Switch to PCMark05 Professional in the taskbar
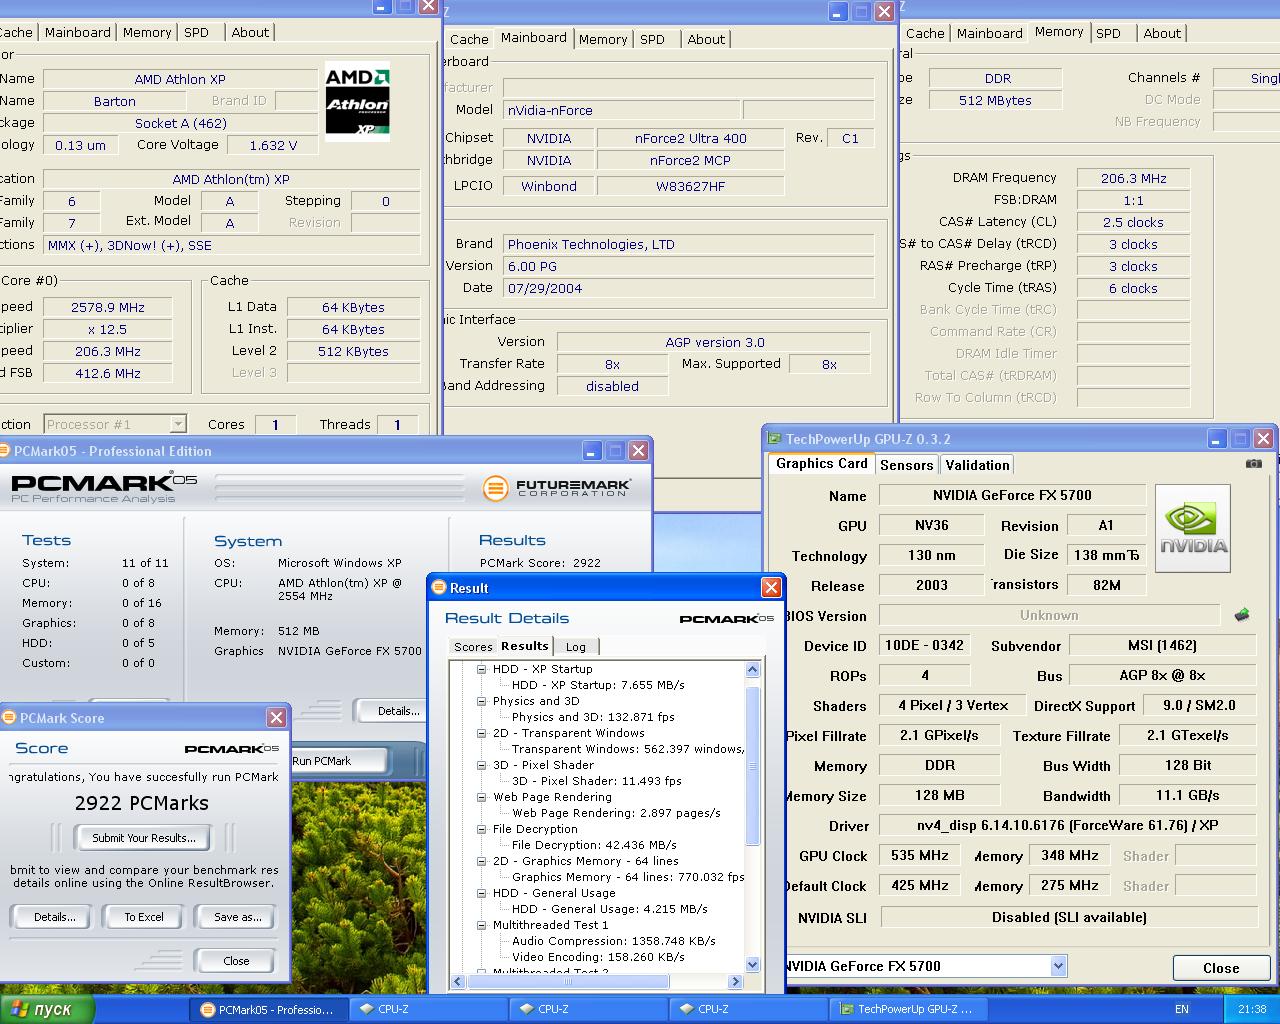This screenshot has width=1280, height=1024. click(270, 1010)
